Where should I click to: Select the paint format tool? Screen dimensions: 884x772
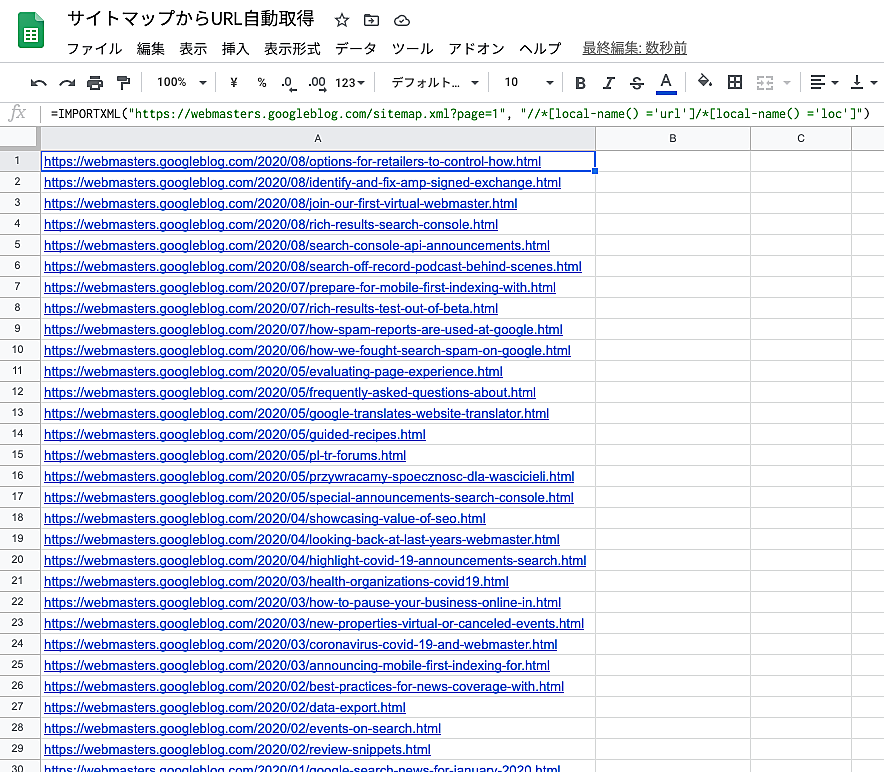pyautogui.click(x=123, y=82)
